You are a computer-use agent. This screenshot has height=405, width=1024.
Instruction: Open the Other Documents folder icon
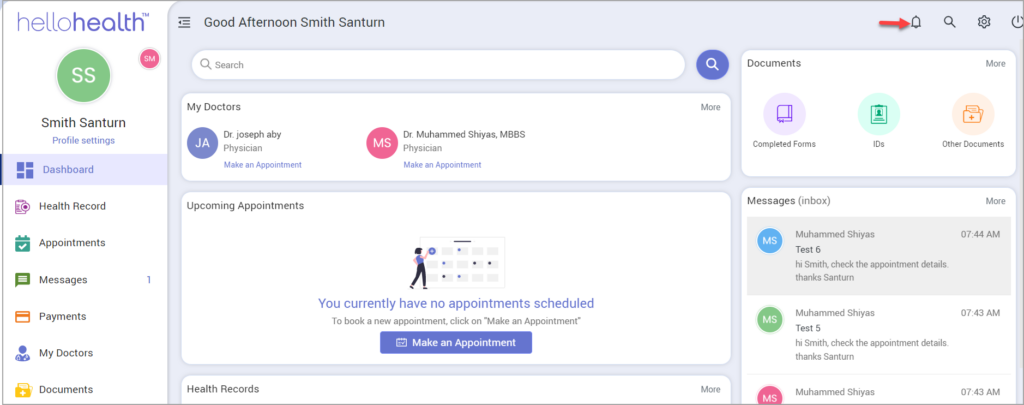tap(972, 114)
